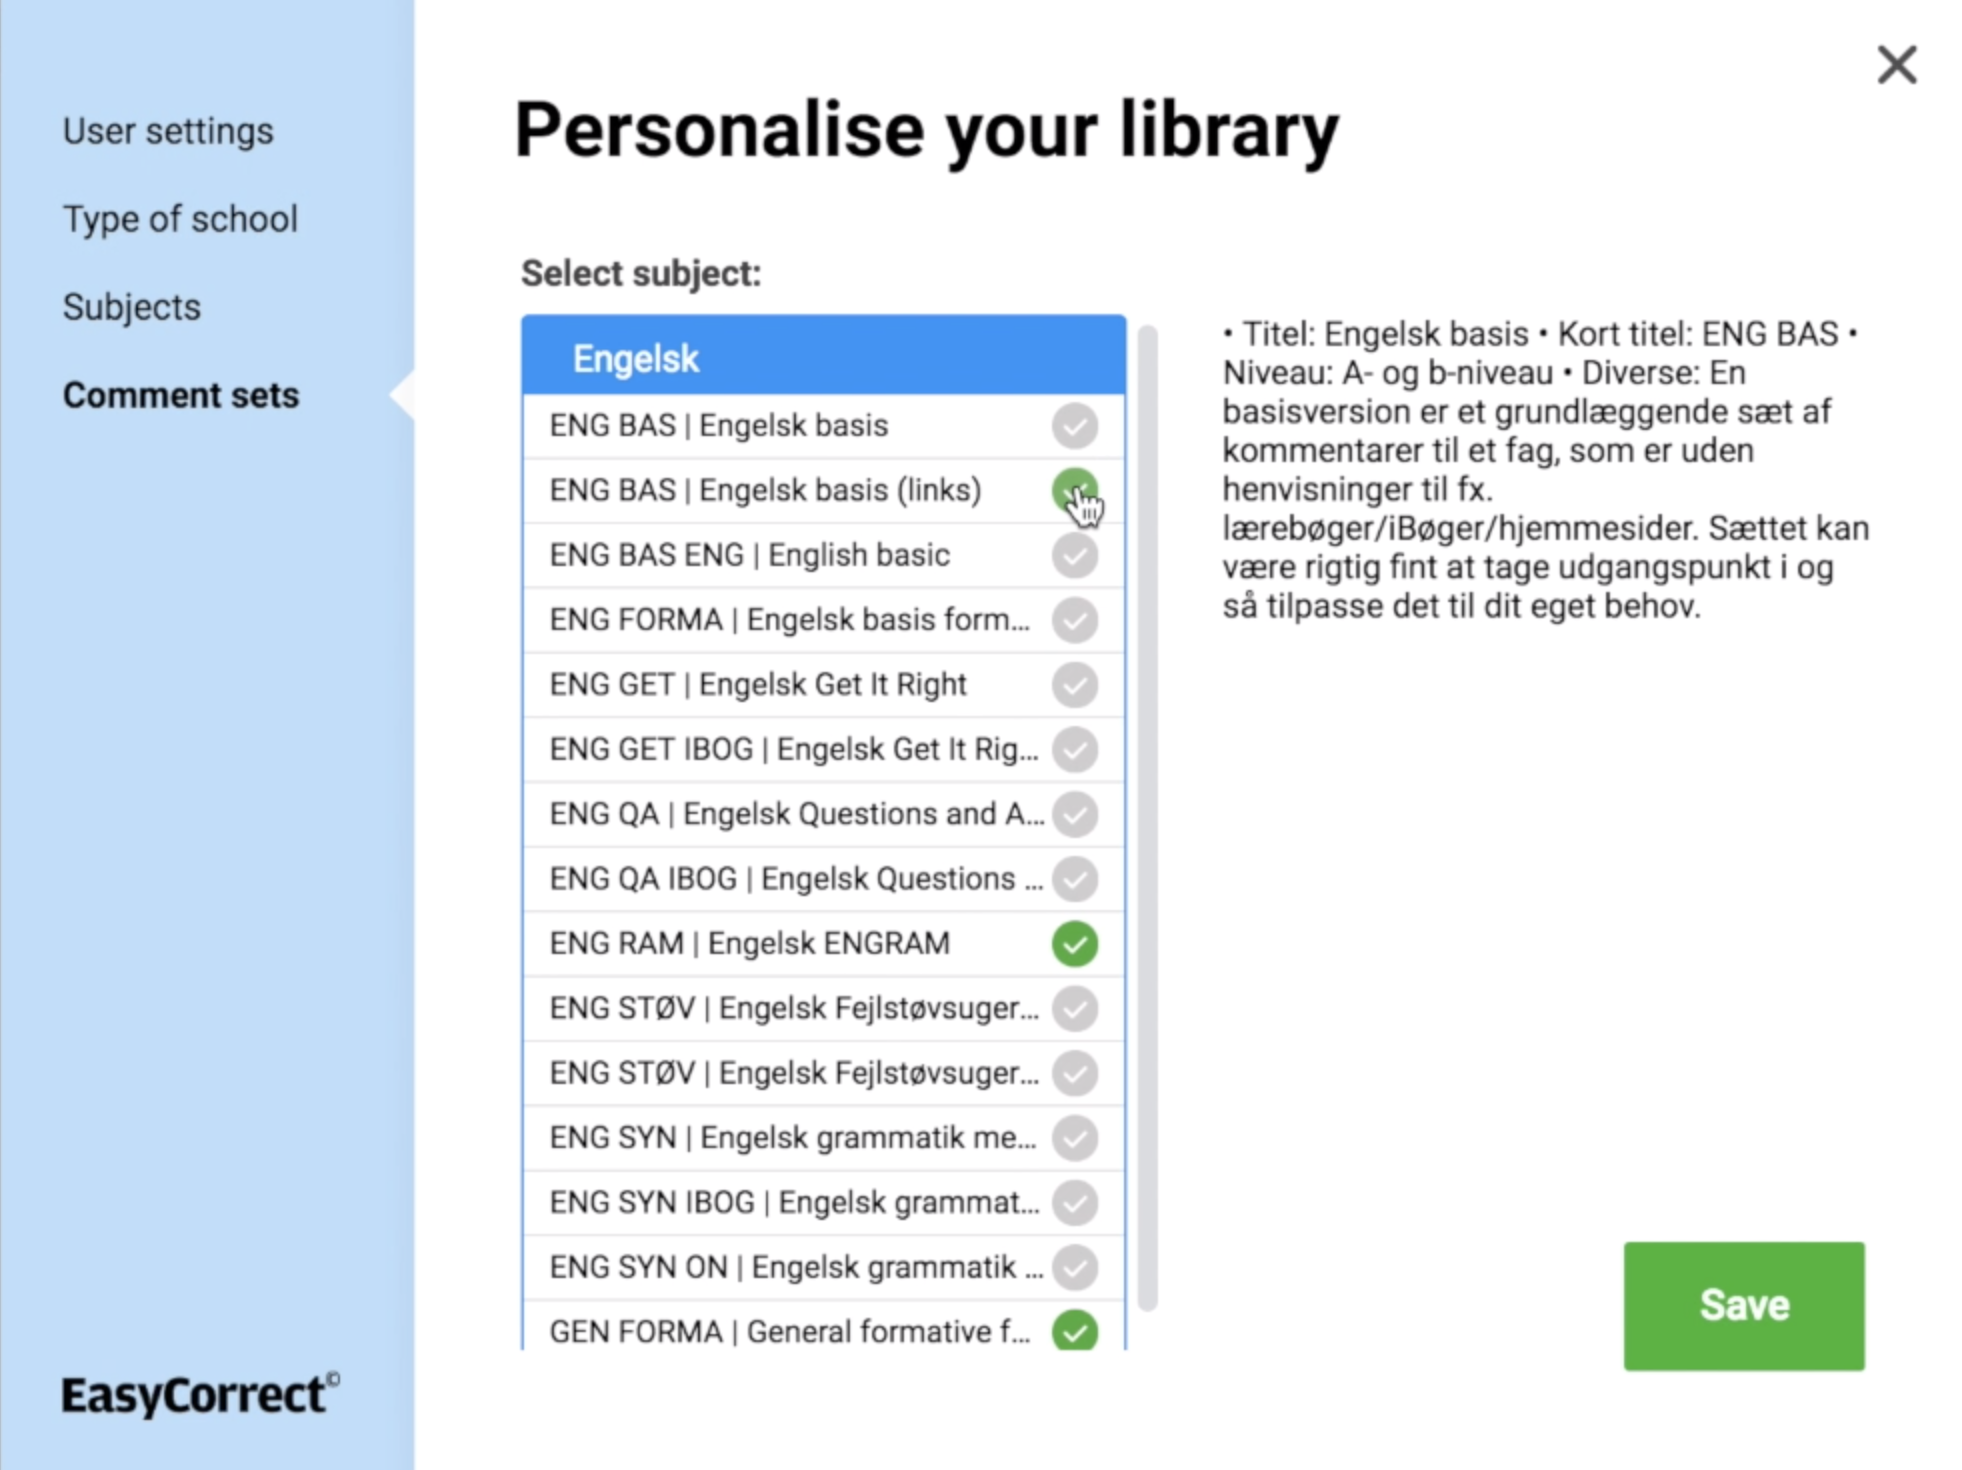
Task: Tick the ENG GET Engelsk Get It Right checkmark
Action: (x=1074, y=685)
